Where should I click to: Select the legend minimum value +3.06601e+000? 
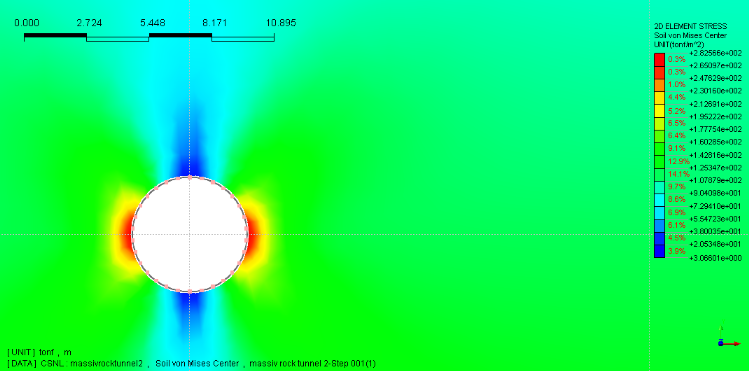(x=716, y=258)
